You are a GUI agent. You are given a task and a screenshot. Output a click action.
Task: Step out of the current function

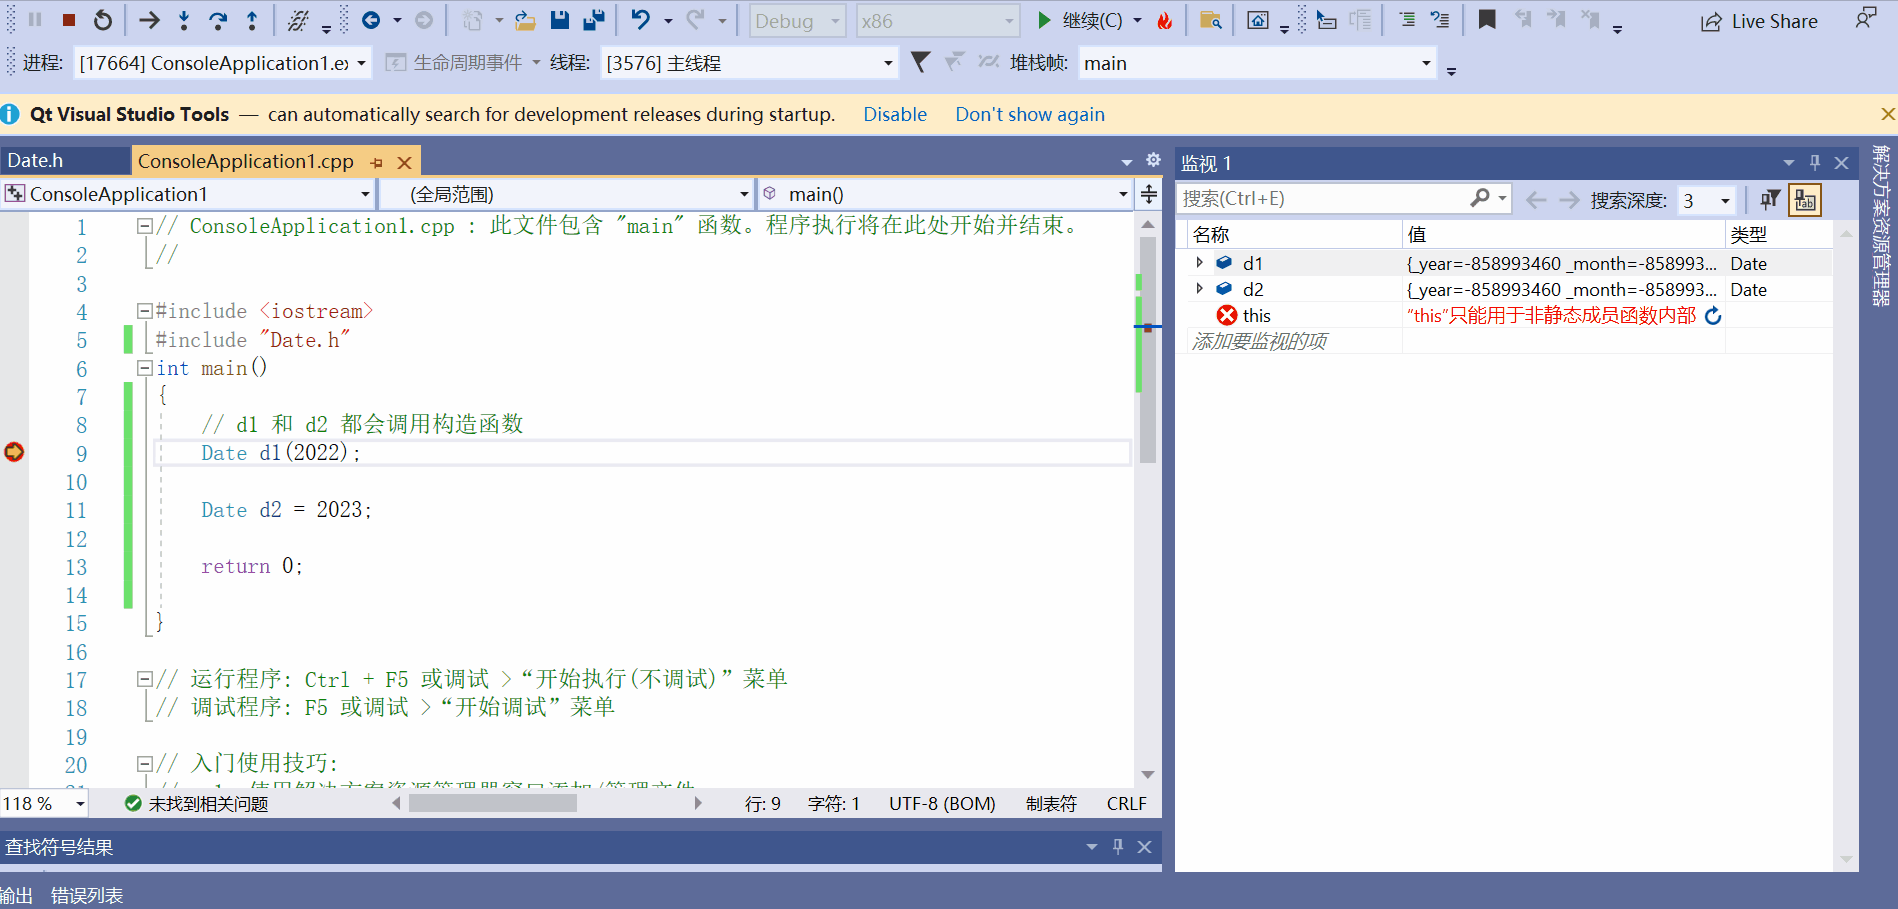(253, 18)
